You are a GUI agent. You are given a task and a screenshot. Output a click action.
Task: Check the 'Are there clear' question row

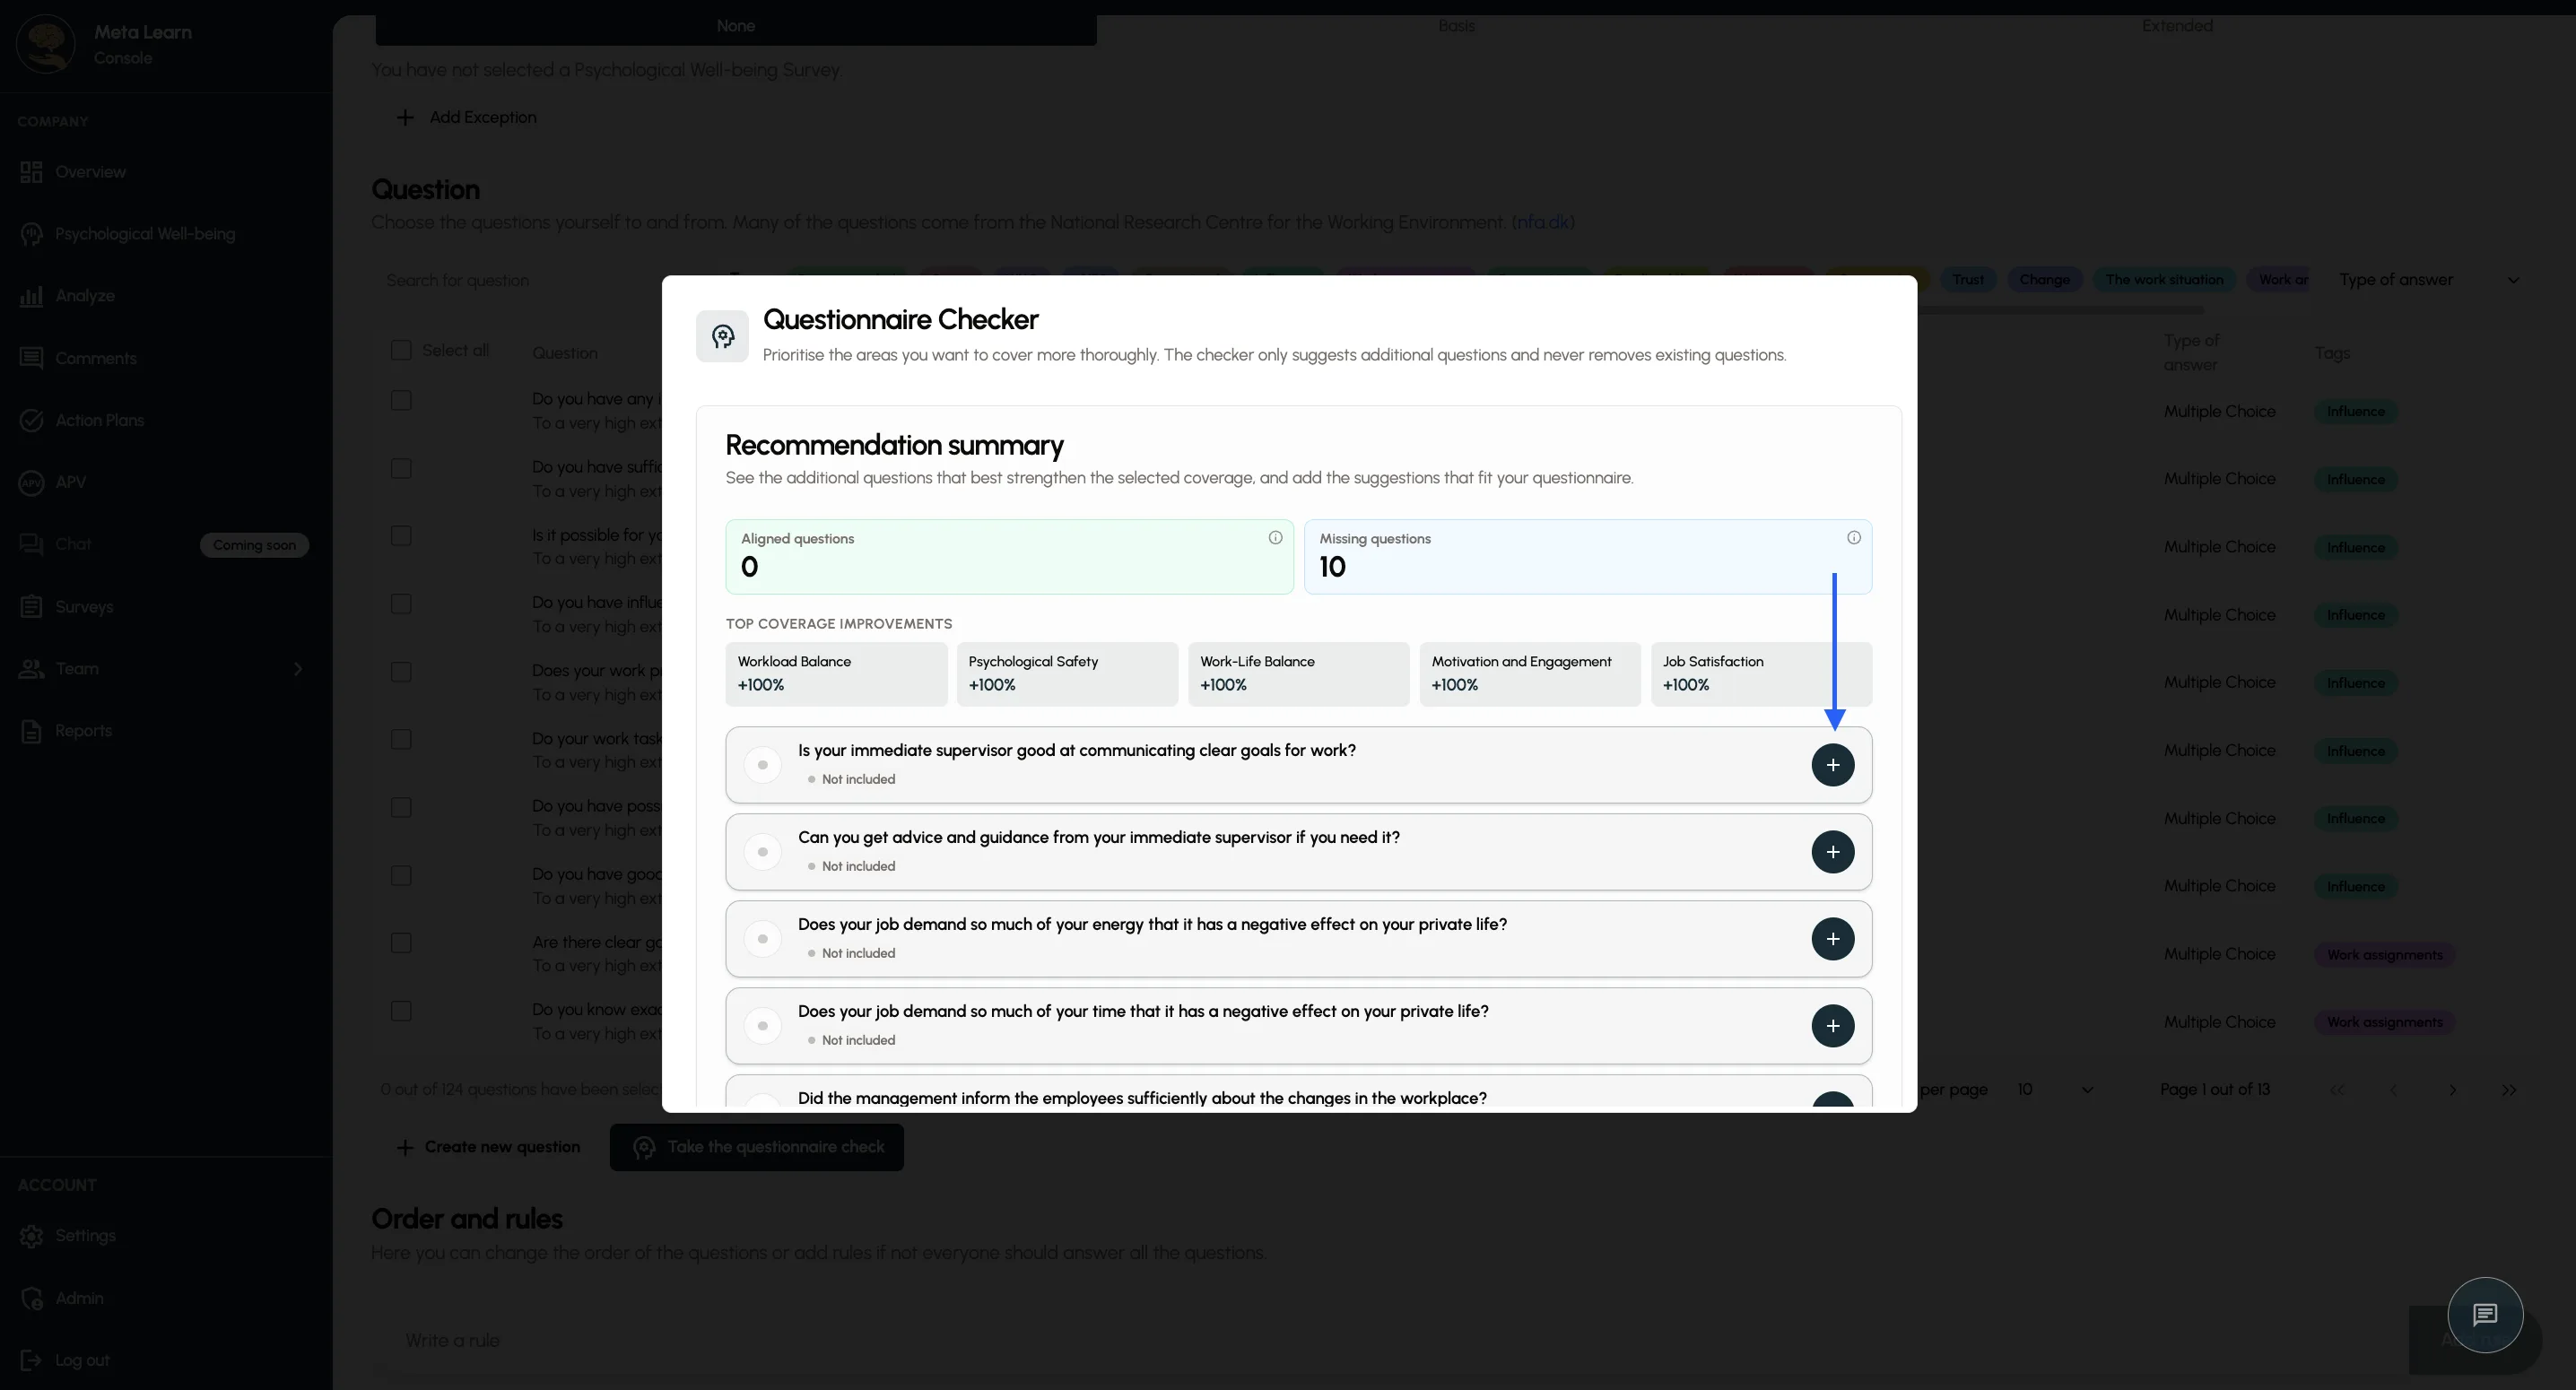click(401, 943)
